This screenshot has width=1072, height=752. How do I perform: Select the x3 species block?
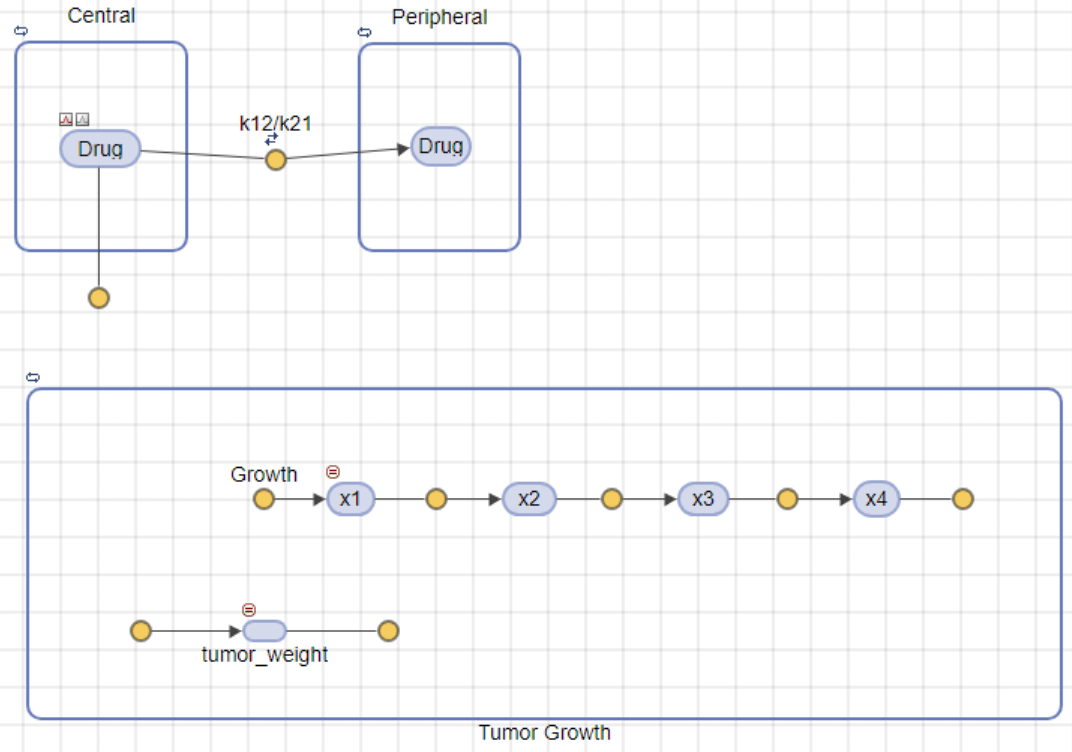(x=703, y=499)
